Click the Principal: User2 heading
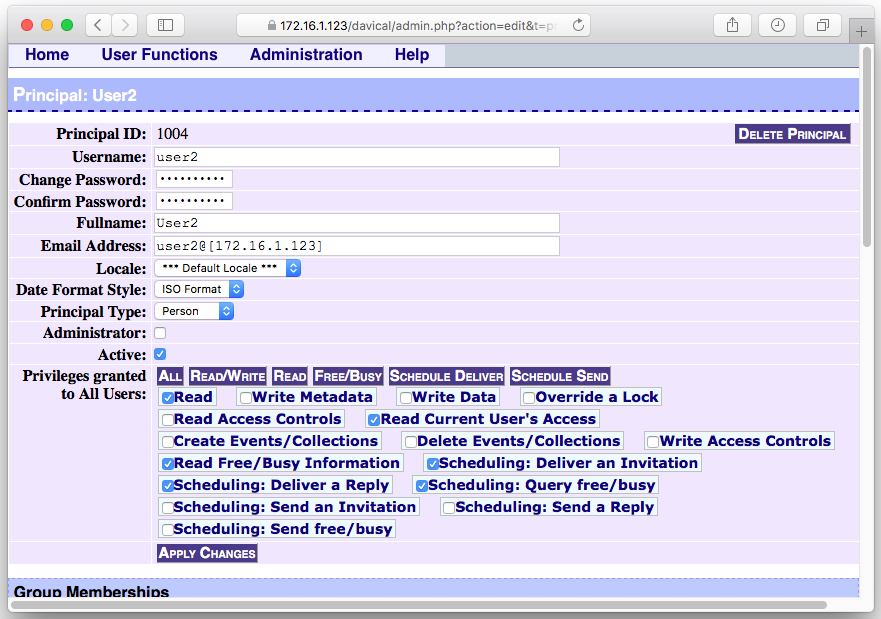This screenshot has height=619, width=881. (x=75, y=95)
